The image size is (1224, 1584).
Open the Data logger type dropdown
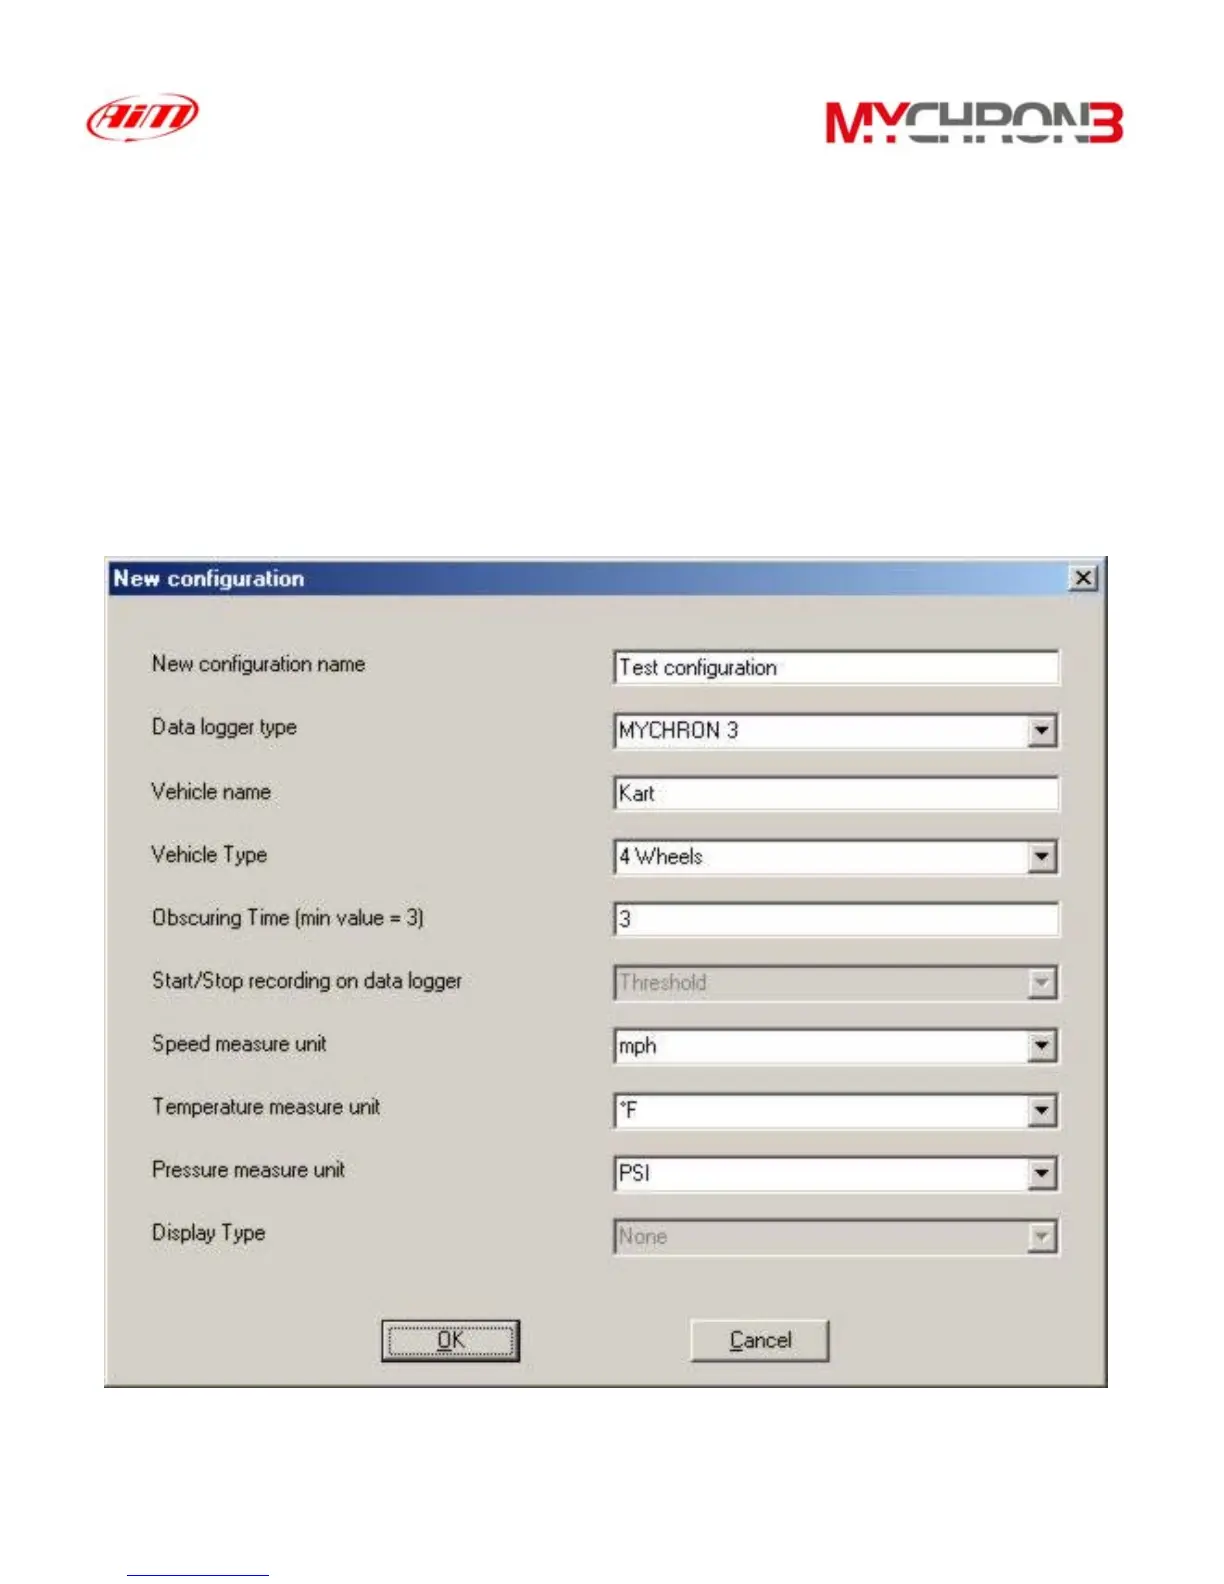pos(1042,731)
